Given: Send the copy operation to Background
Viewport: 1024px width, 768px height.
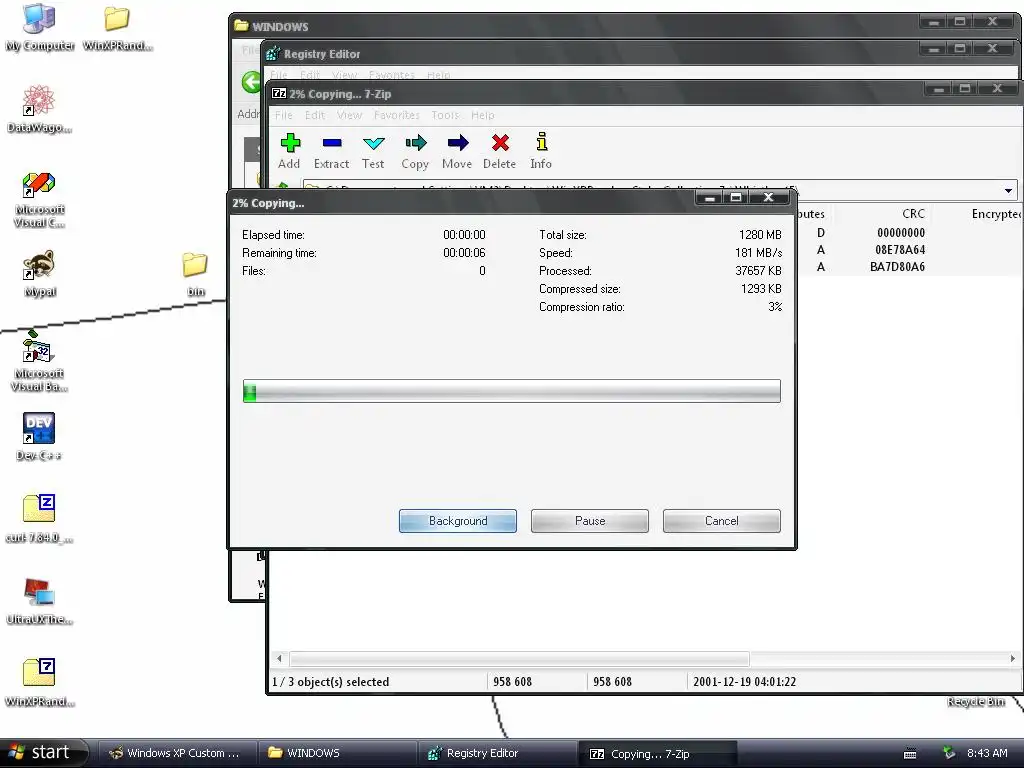Looking at the screenshot, I should point(458,521).
